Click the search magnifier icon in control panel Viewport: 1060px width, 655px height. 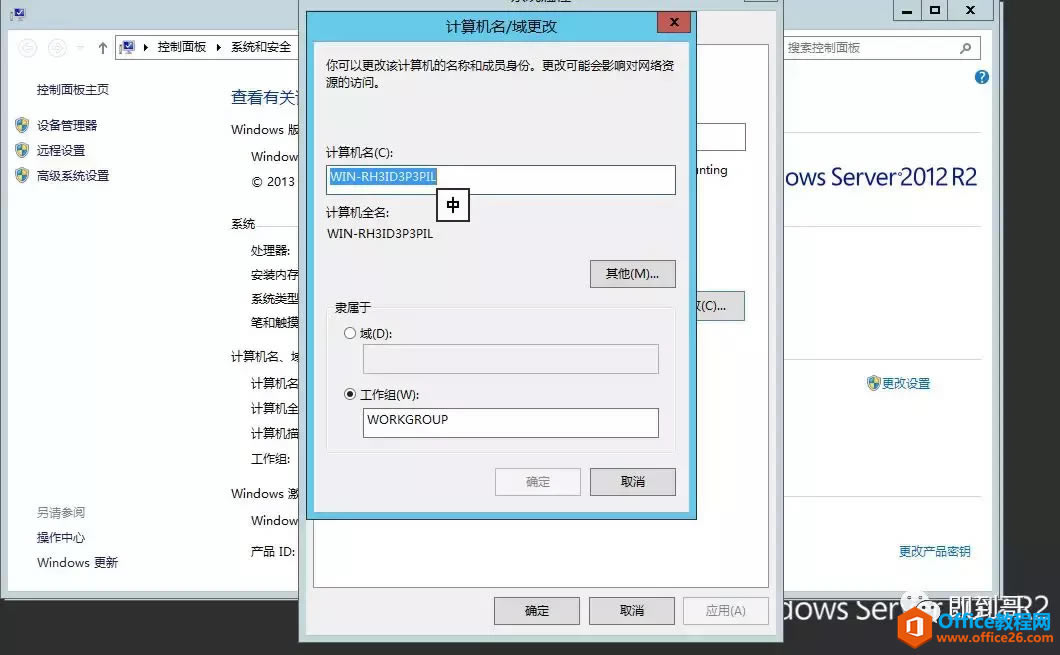[x=965, y=48]
